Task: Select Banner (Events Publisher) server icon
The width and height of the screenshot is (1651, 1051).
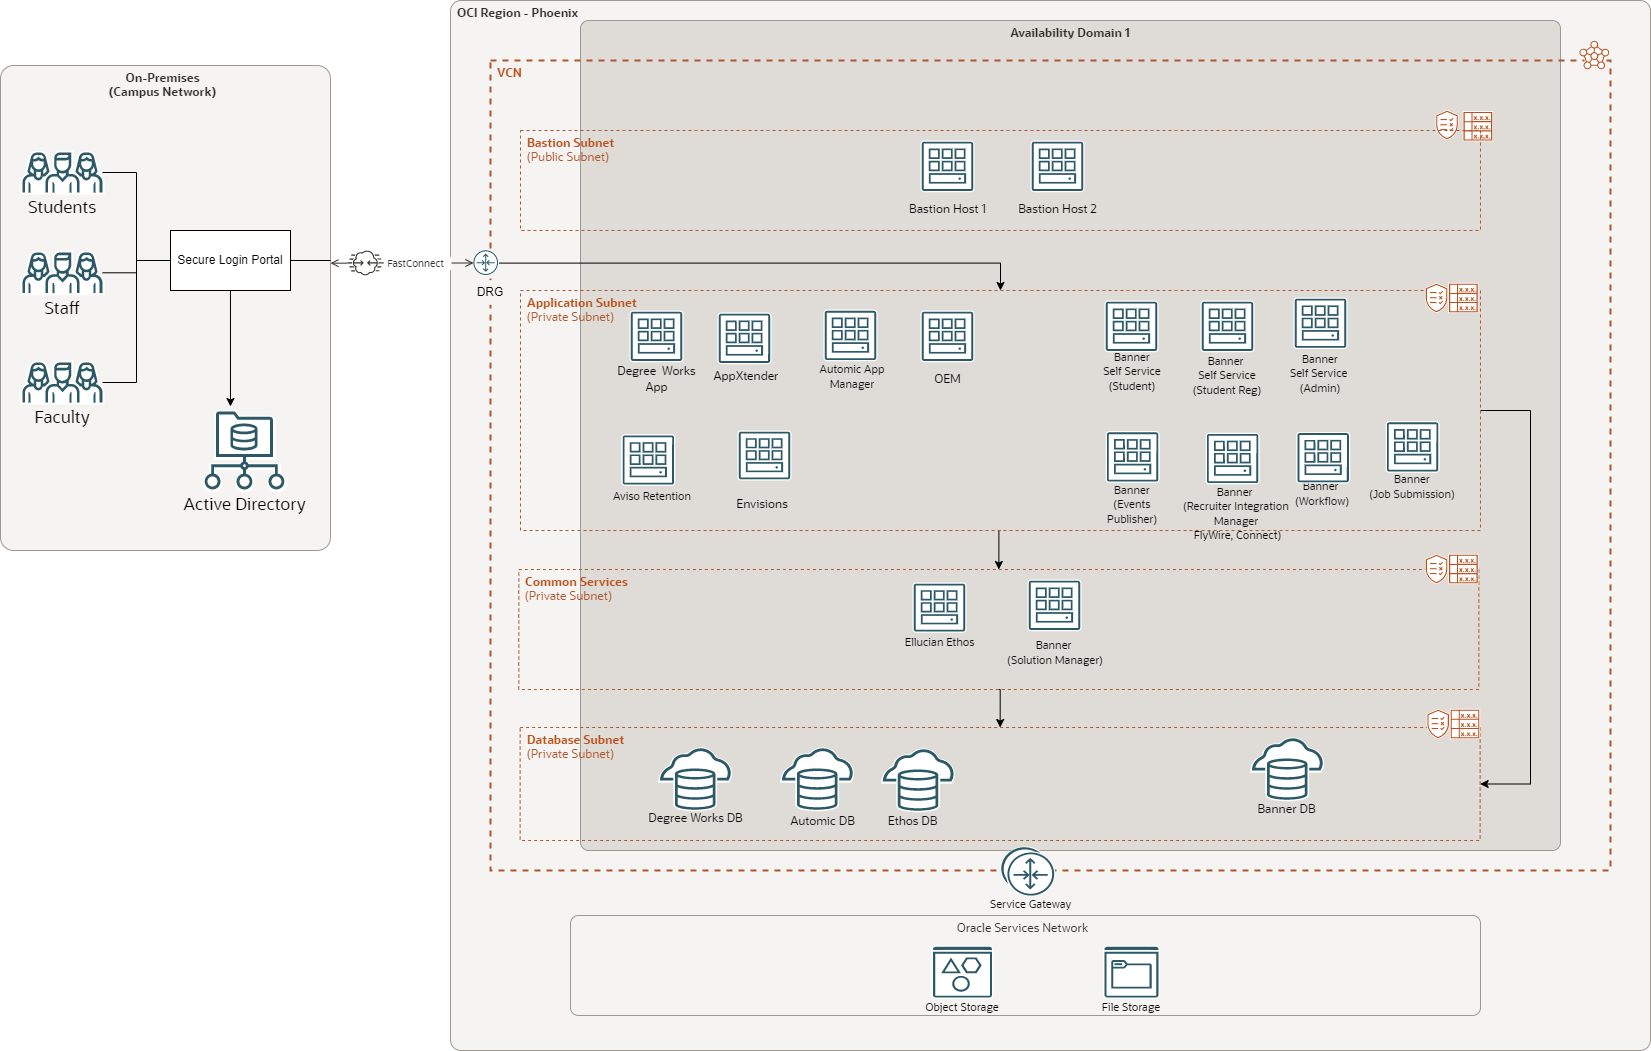Action: (1132, 457)
